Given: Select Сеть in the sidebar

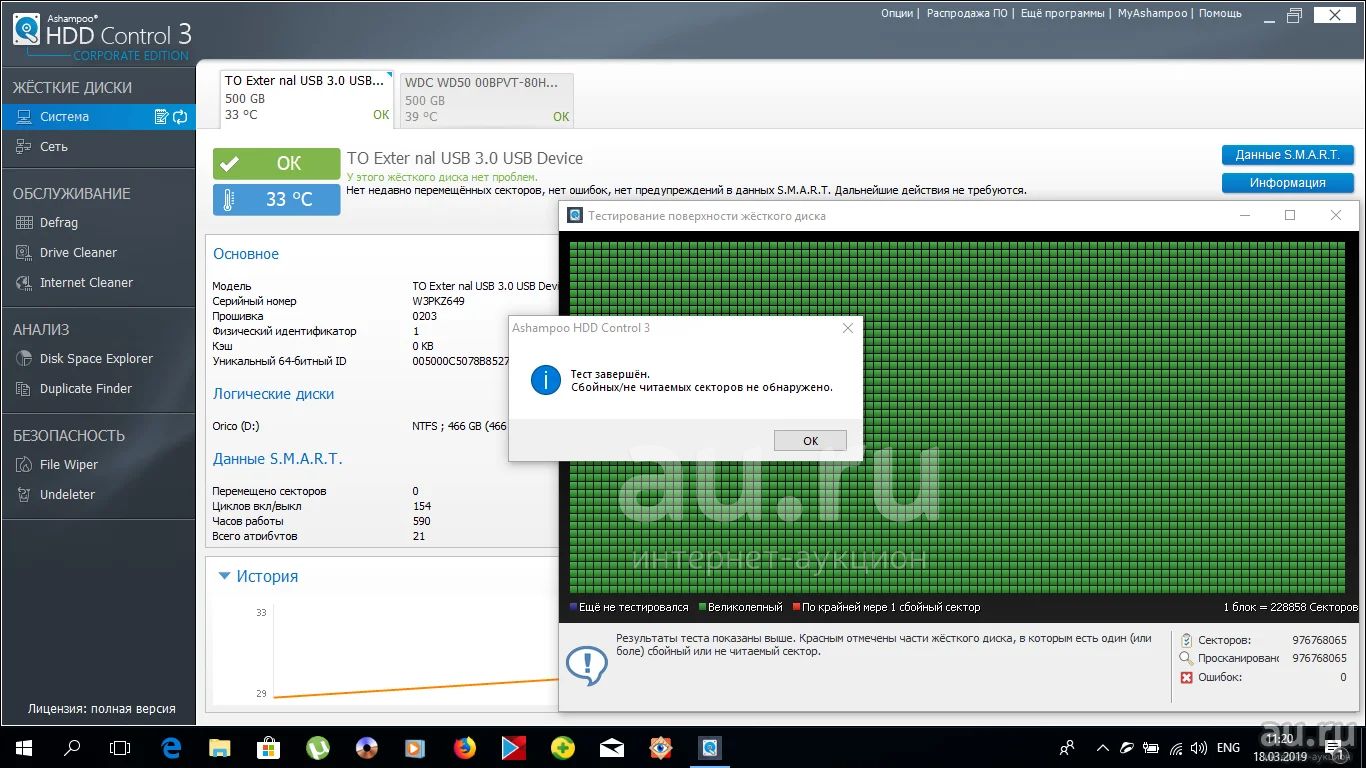Looking at the screenshot, I should pyautogui.click(x=98, y=147).
